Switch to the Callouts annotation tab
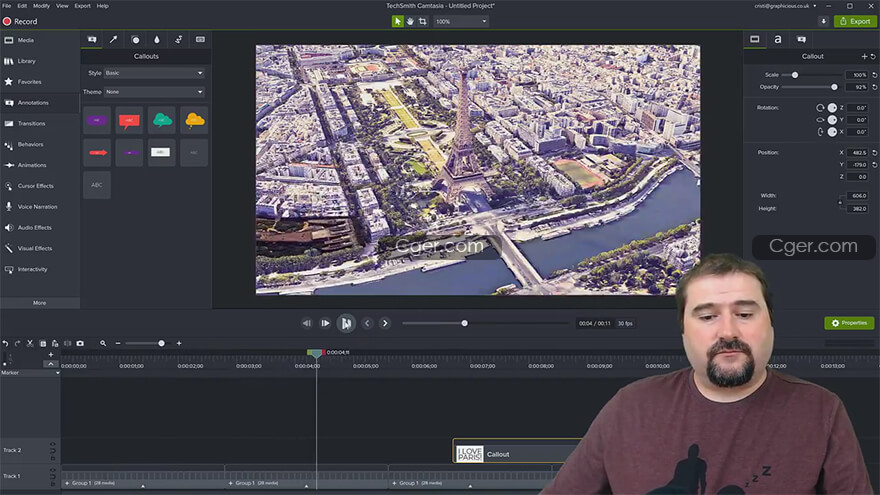This screenshot has width=880, height=495. click(x=92, y=40)
